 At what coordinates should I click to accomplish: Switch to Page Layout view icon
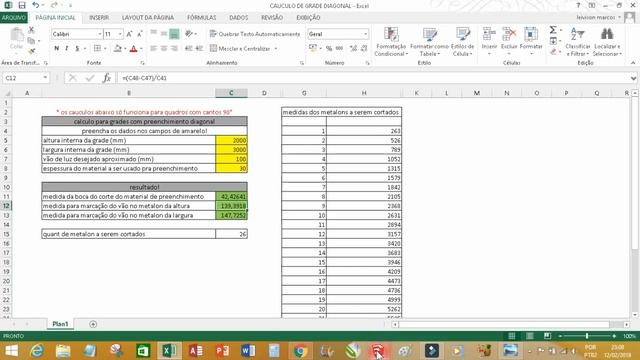tap(529, 336)
